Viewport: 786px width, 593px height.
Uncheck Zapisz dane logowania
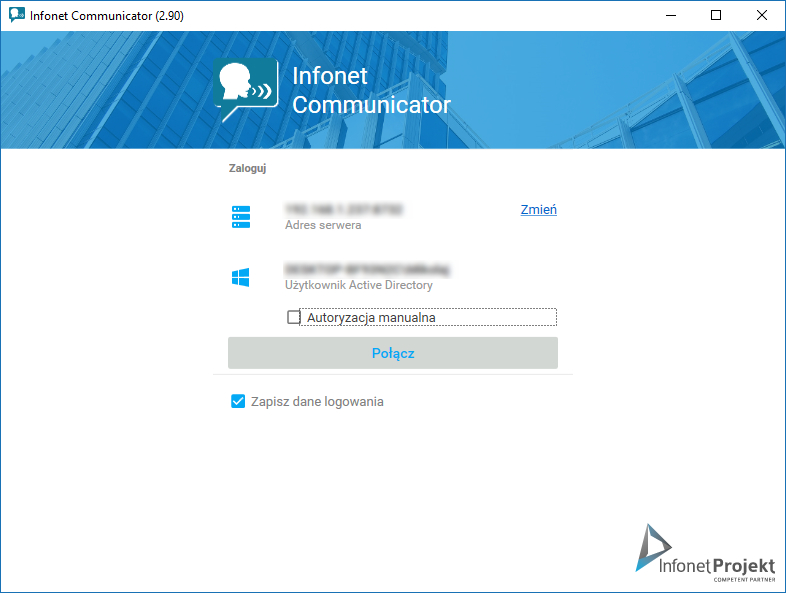tap(238, 402)
